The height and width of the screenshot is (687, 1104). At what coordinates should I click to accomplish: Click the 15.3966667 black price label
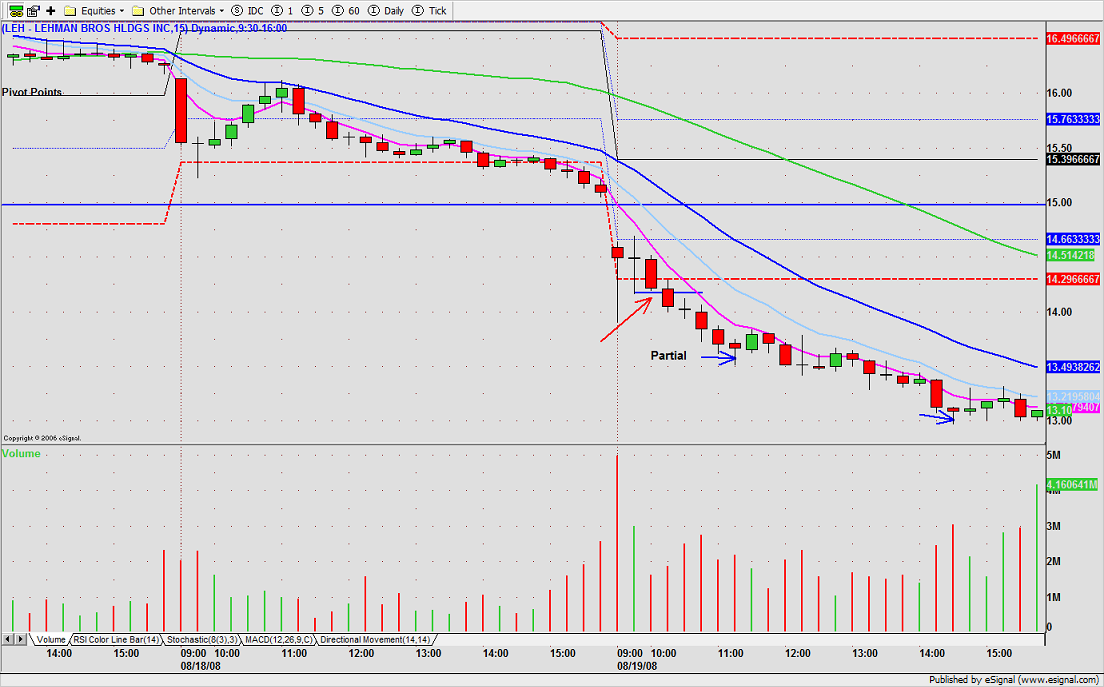click(x=1073, y=160)
